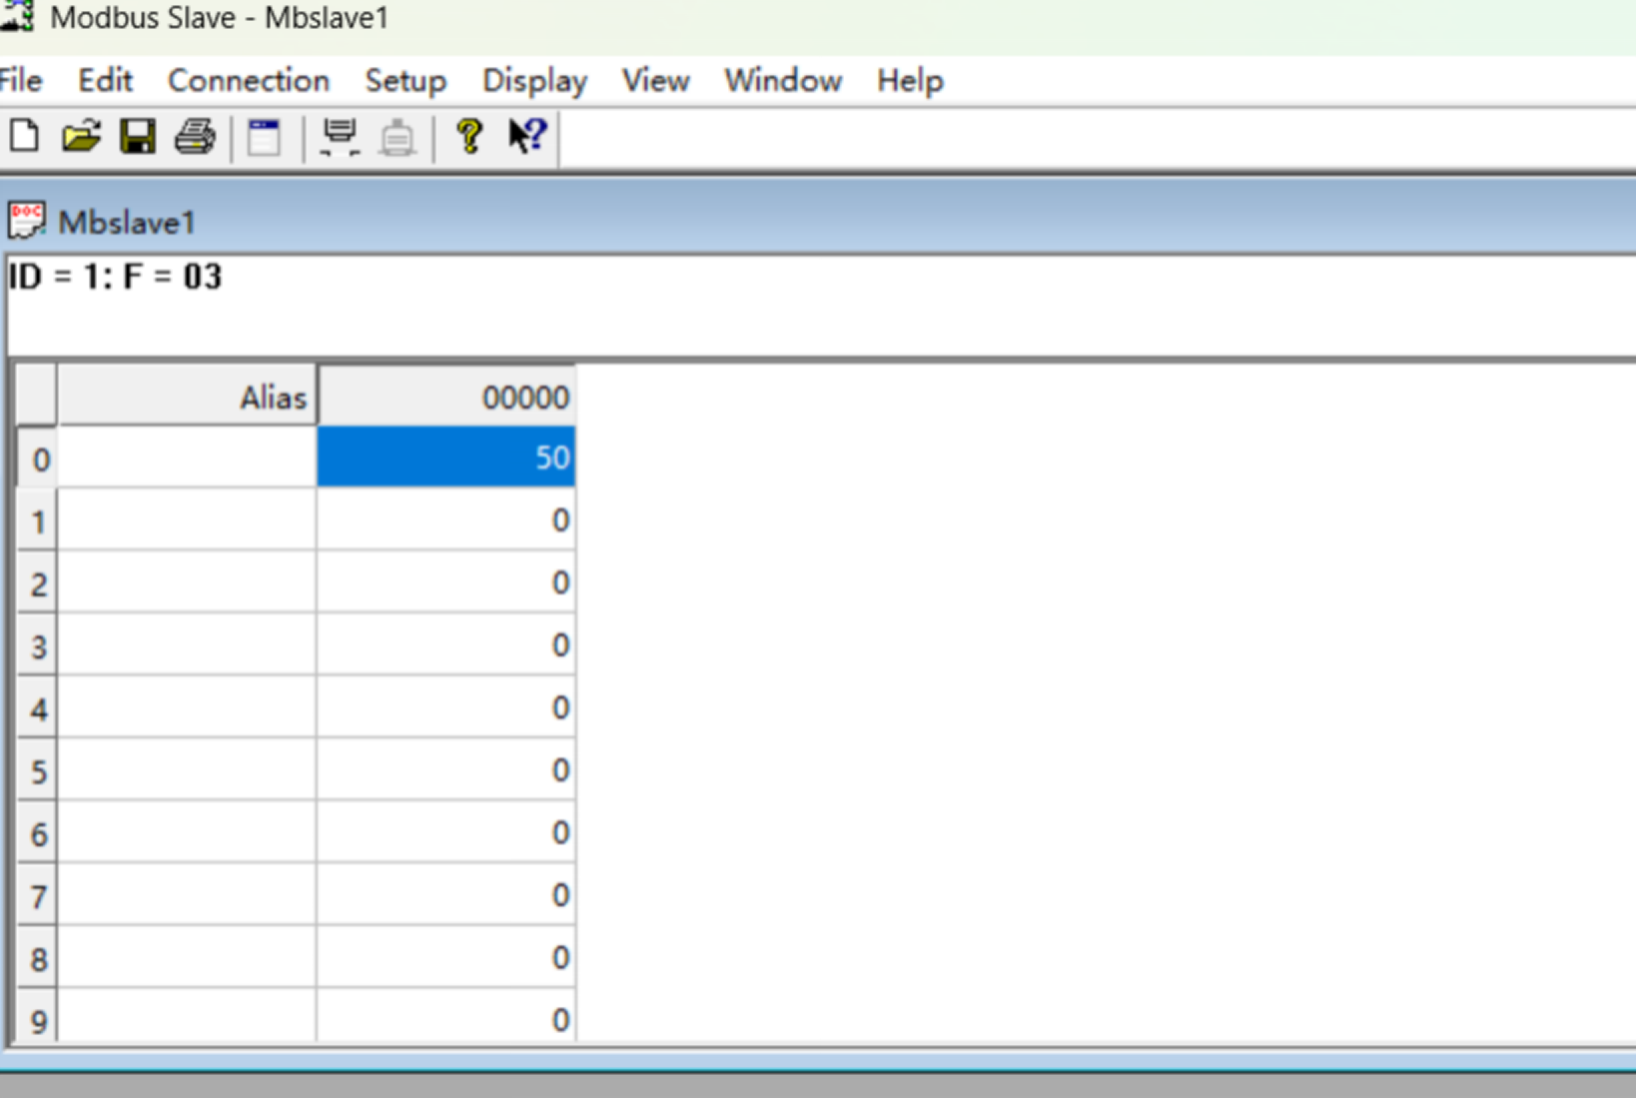1638x1102 pixels.
Task: Click the New document toolbar icon
Action: point(25,136)
